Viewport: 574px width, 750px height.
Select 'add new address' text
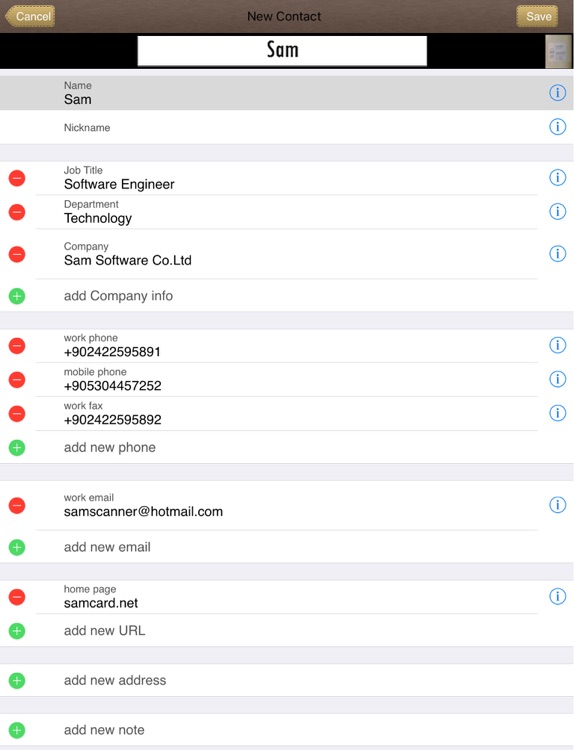tap(115, 680)
